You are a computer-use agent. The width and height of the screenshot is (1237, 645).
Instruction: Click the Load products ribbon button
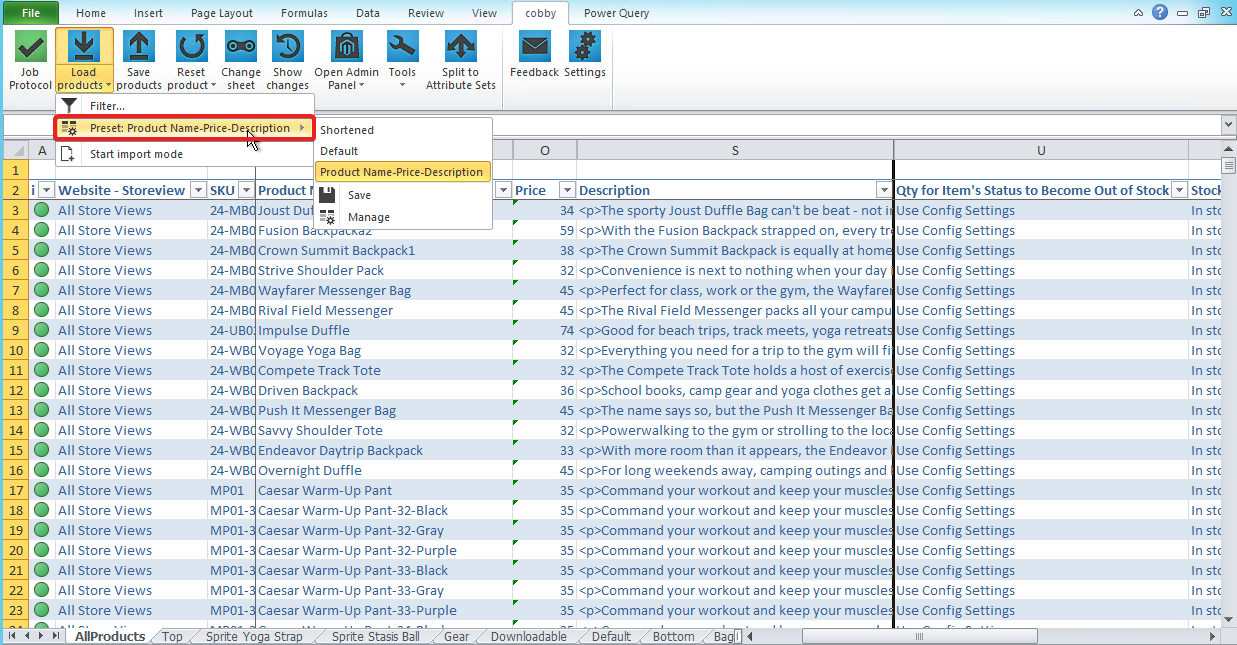coord(84,60)
